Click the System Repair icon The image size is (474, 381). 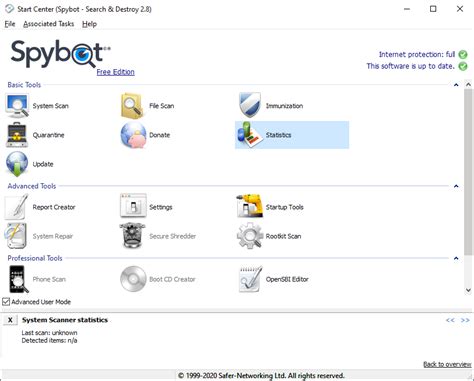[x=16, y=236]
